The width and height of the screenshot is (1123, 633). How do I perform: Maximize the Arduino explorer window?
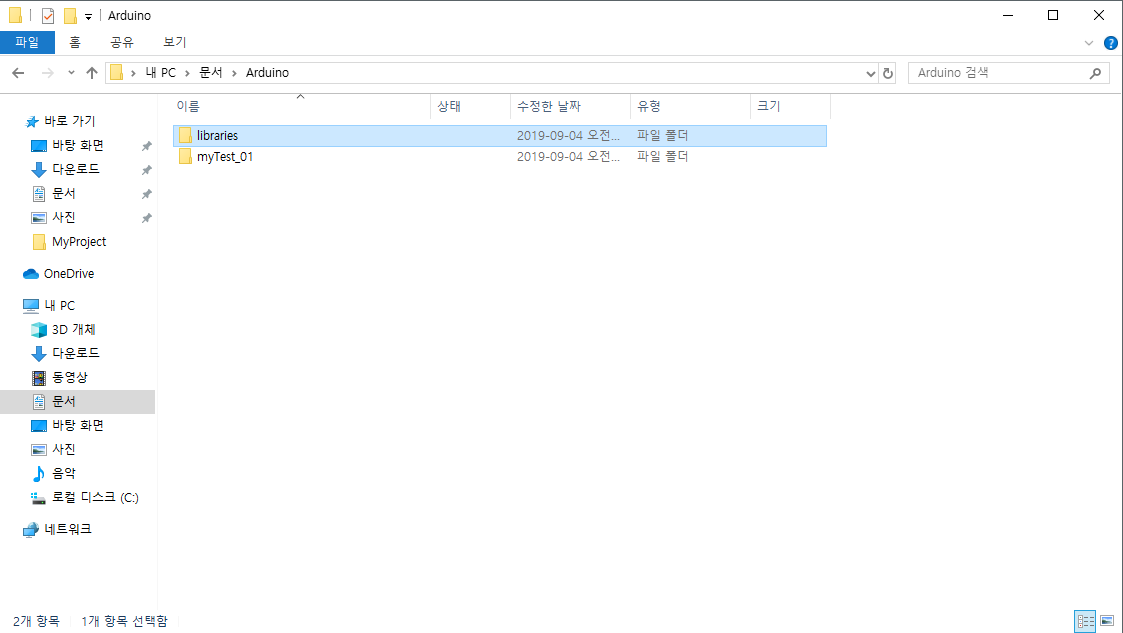pyautogui.click(x=1053, y=15)
